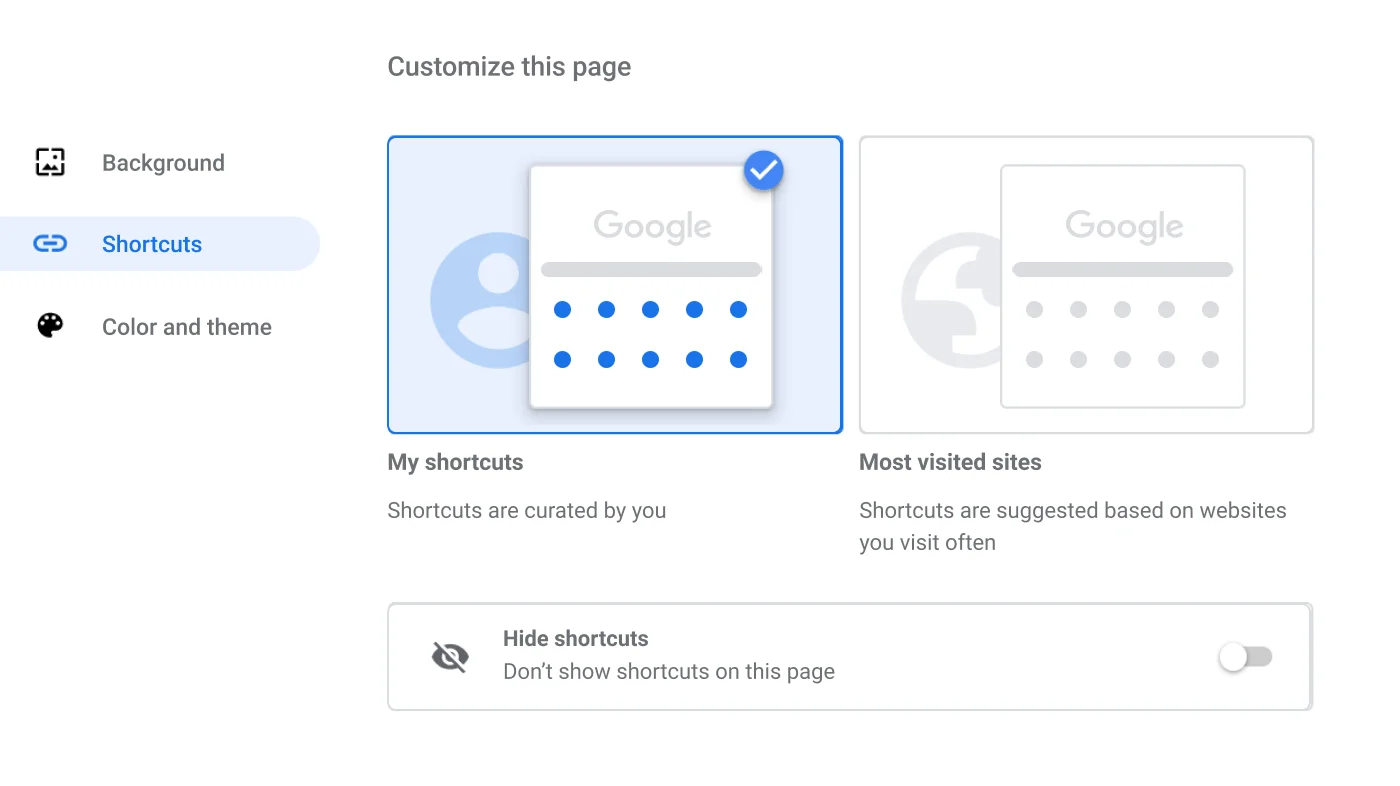Click the palette icon for Color and theme
The width and height of the screenshot is (1400, 786).
click(x=49, y=326)
